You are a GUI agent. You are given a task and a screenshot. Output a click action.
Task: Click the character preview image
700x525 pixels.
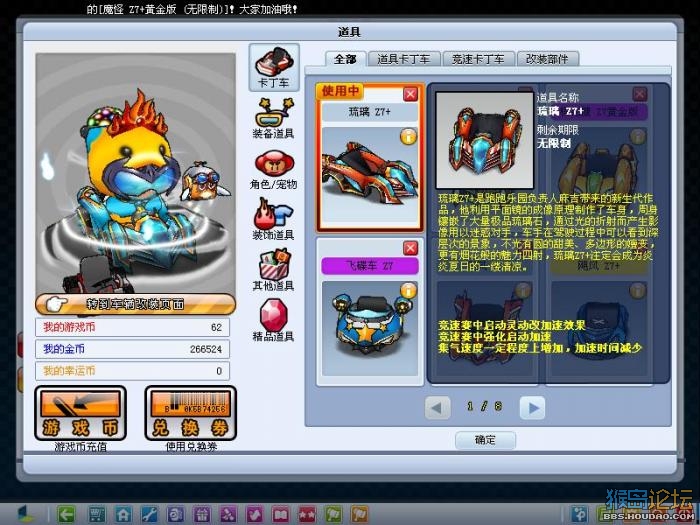coord(135,174)
